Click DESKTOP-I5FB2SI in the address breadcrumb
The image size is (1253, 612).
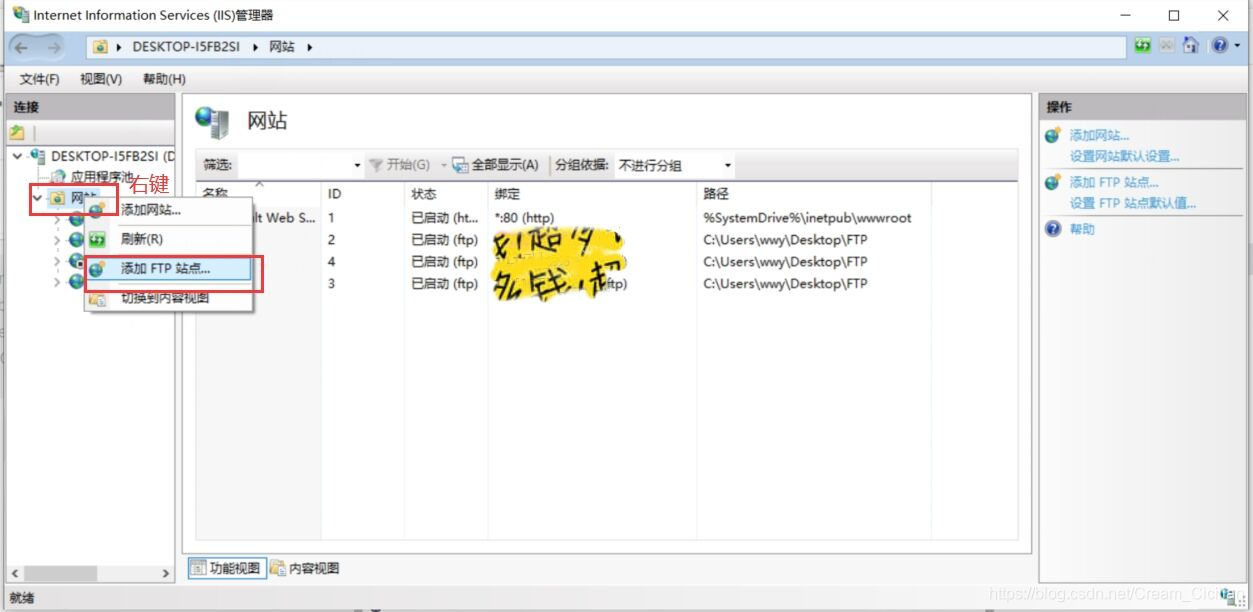(x=186, y=47)
